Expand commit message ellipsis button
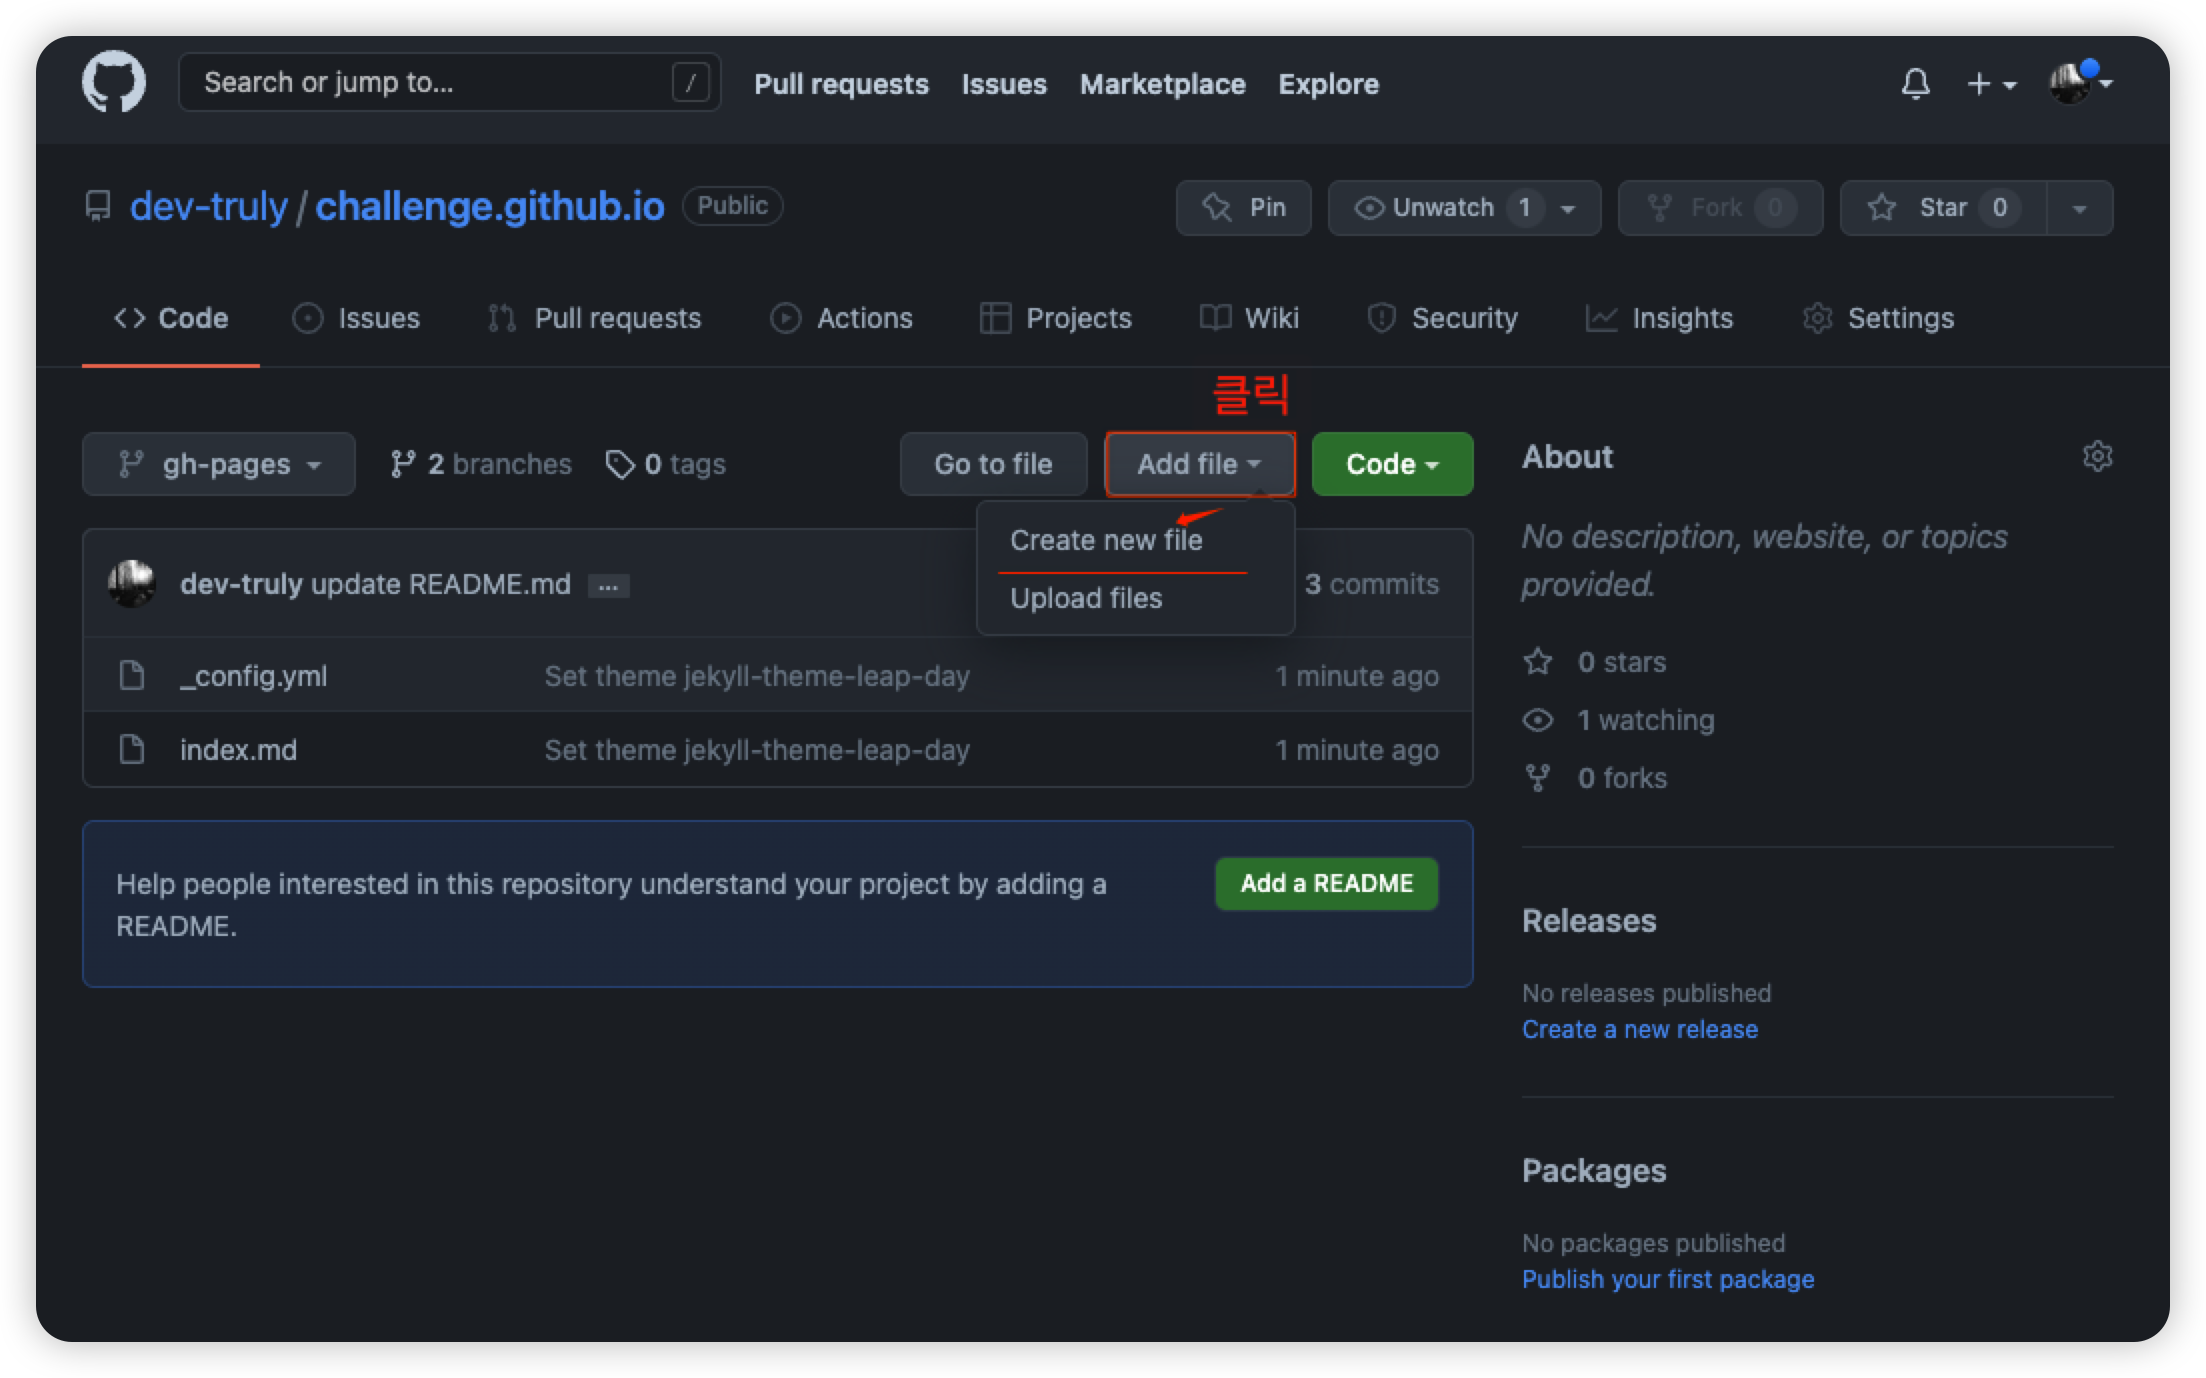 [608, 586]
